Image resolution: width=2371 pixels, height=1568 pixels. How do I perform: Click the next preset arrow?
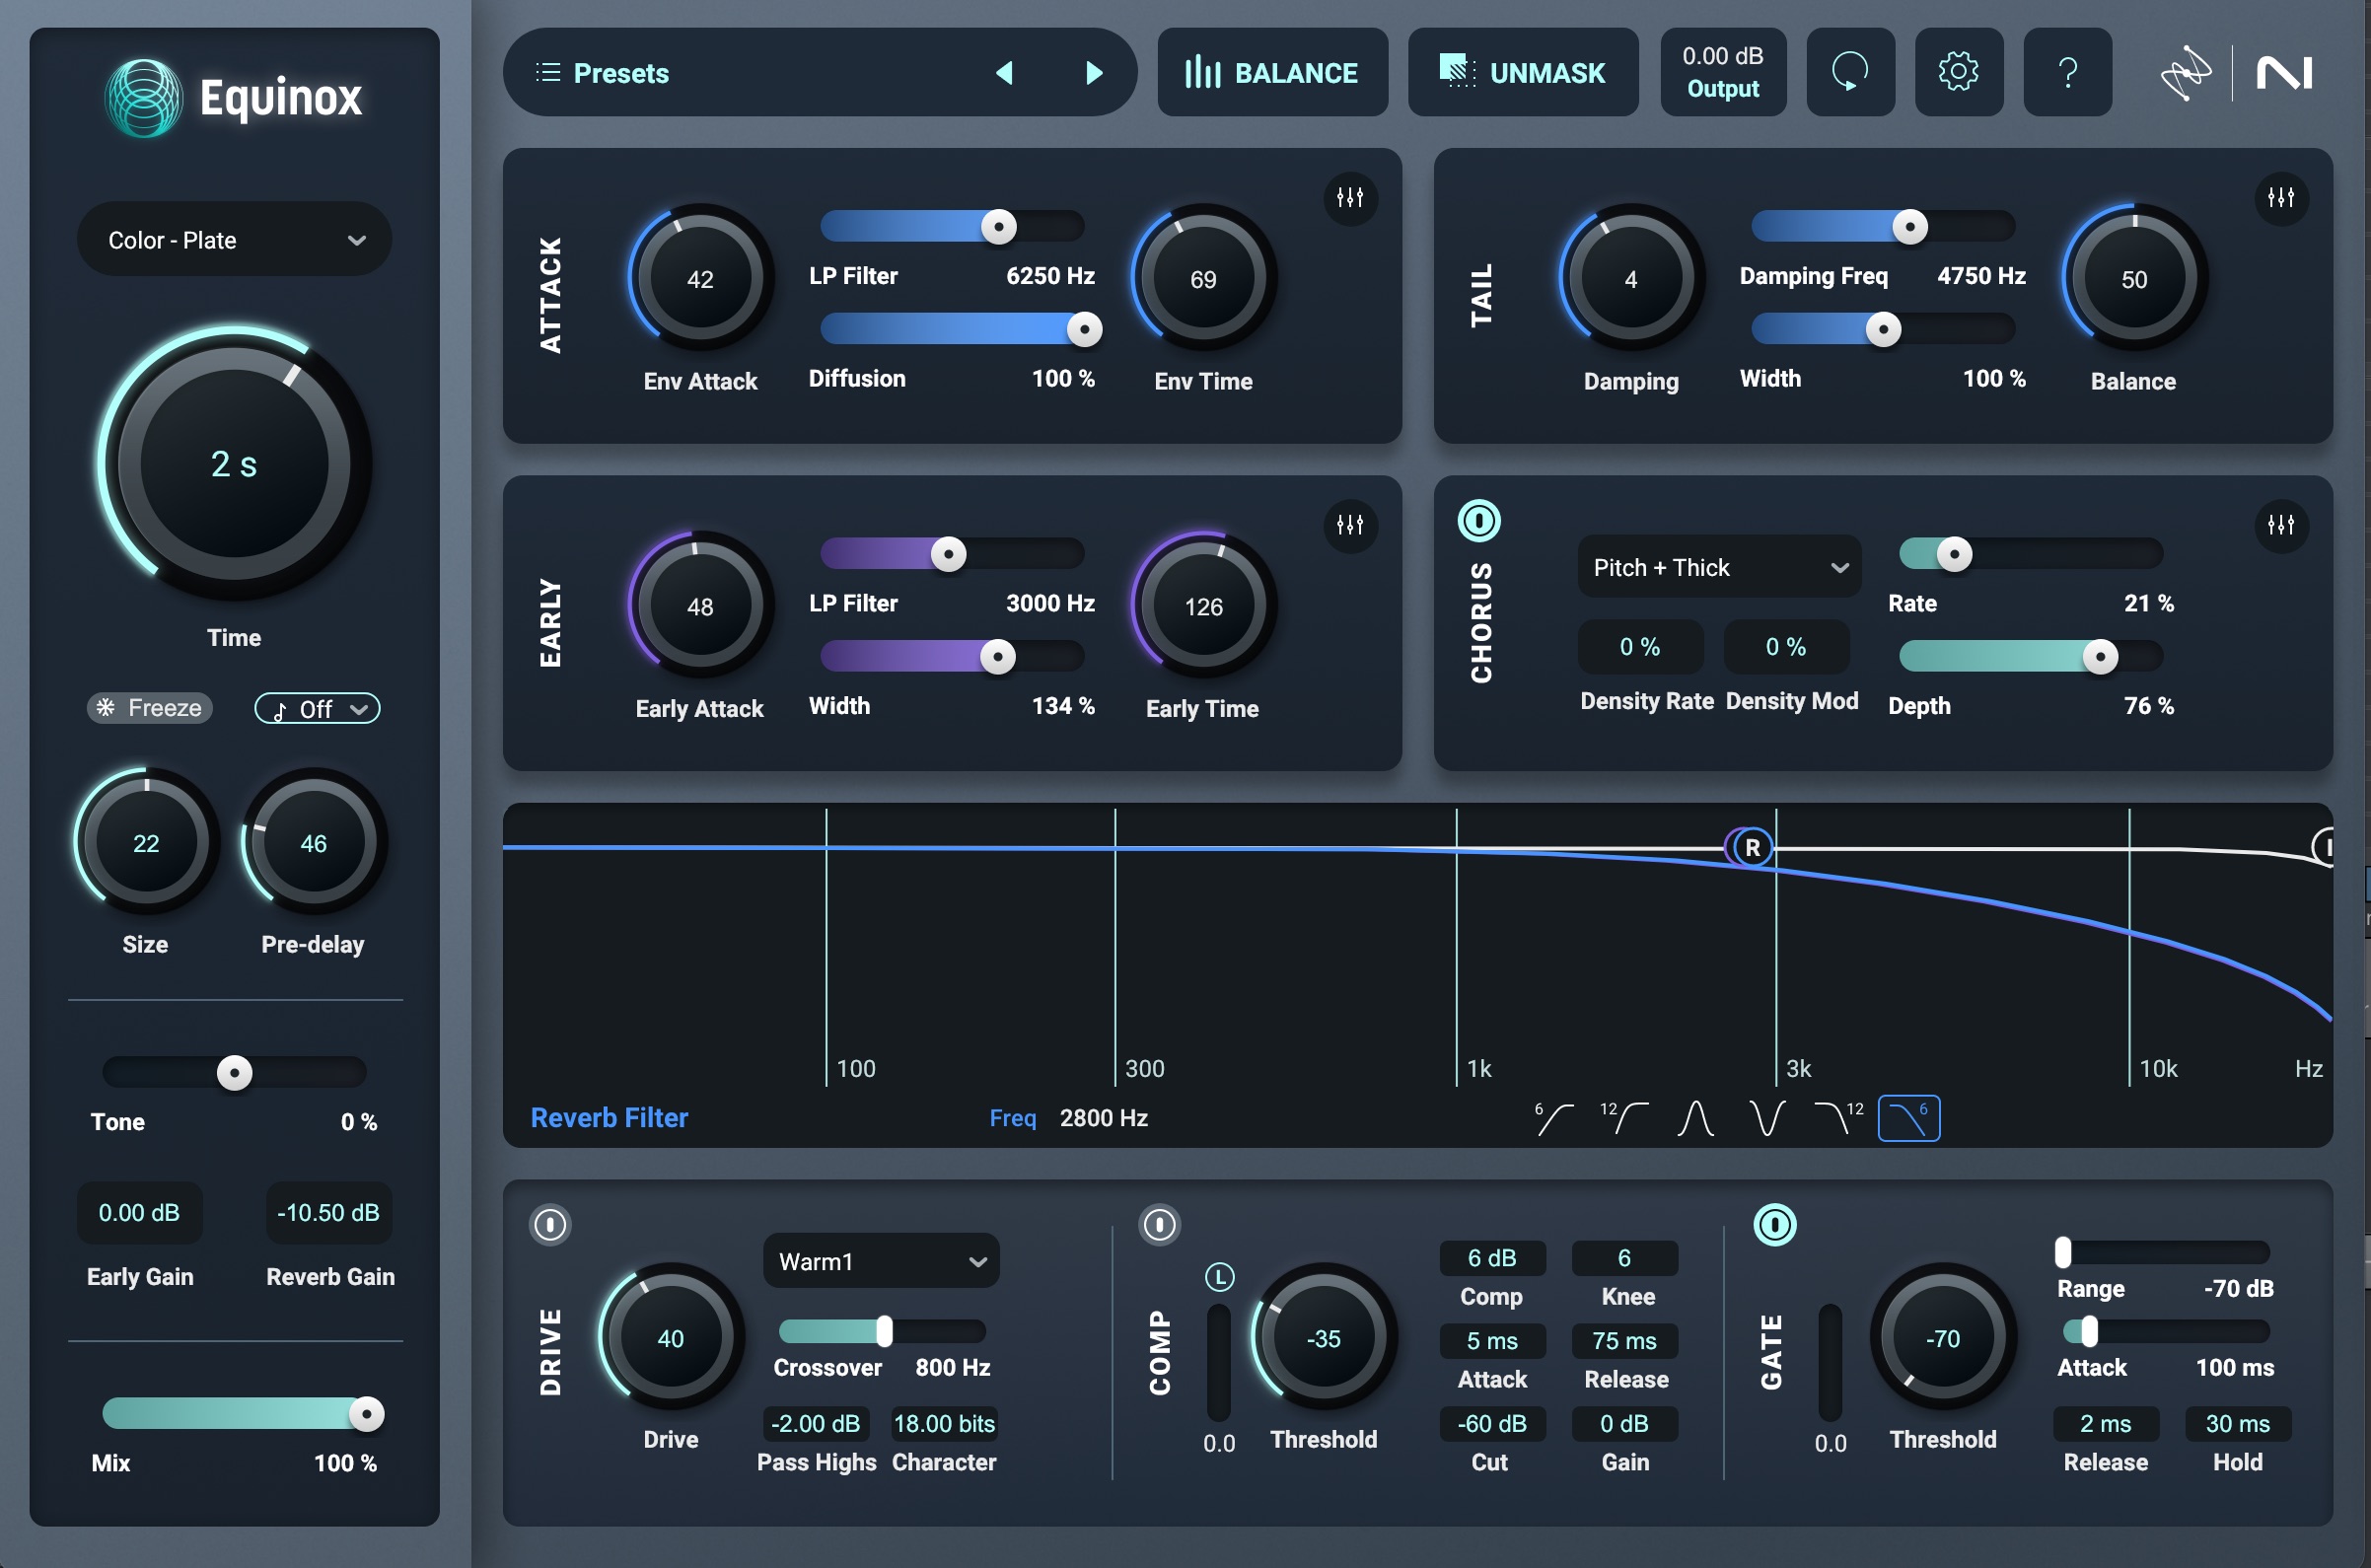[1094, 73]
